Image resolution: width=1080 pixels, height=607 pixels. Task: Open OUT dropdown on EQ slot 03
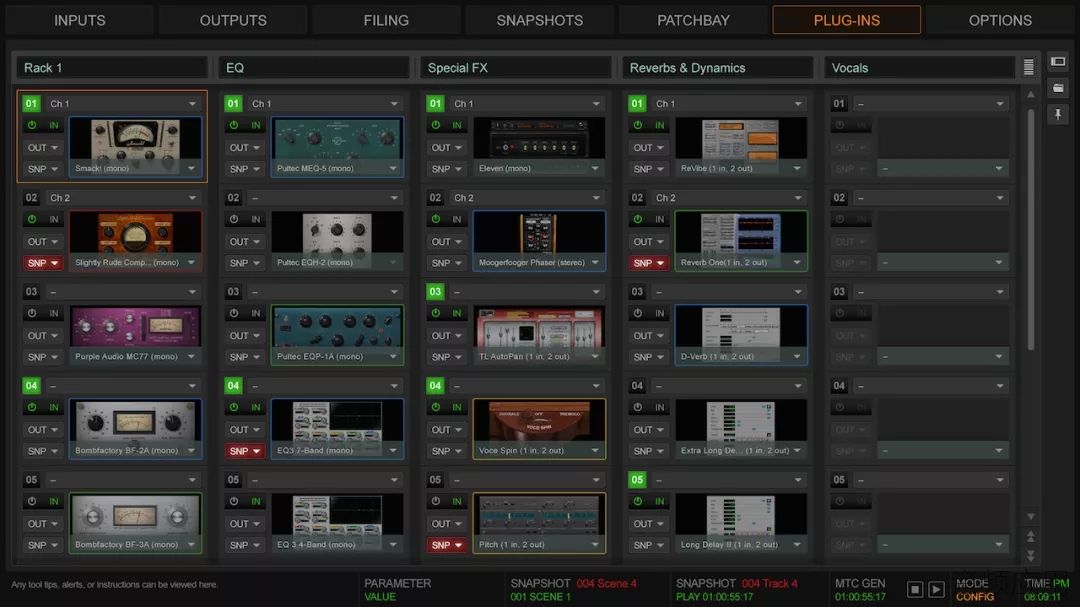tap(244, 336)
